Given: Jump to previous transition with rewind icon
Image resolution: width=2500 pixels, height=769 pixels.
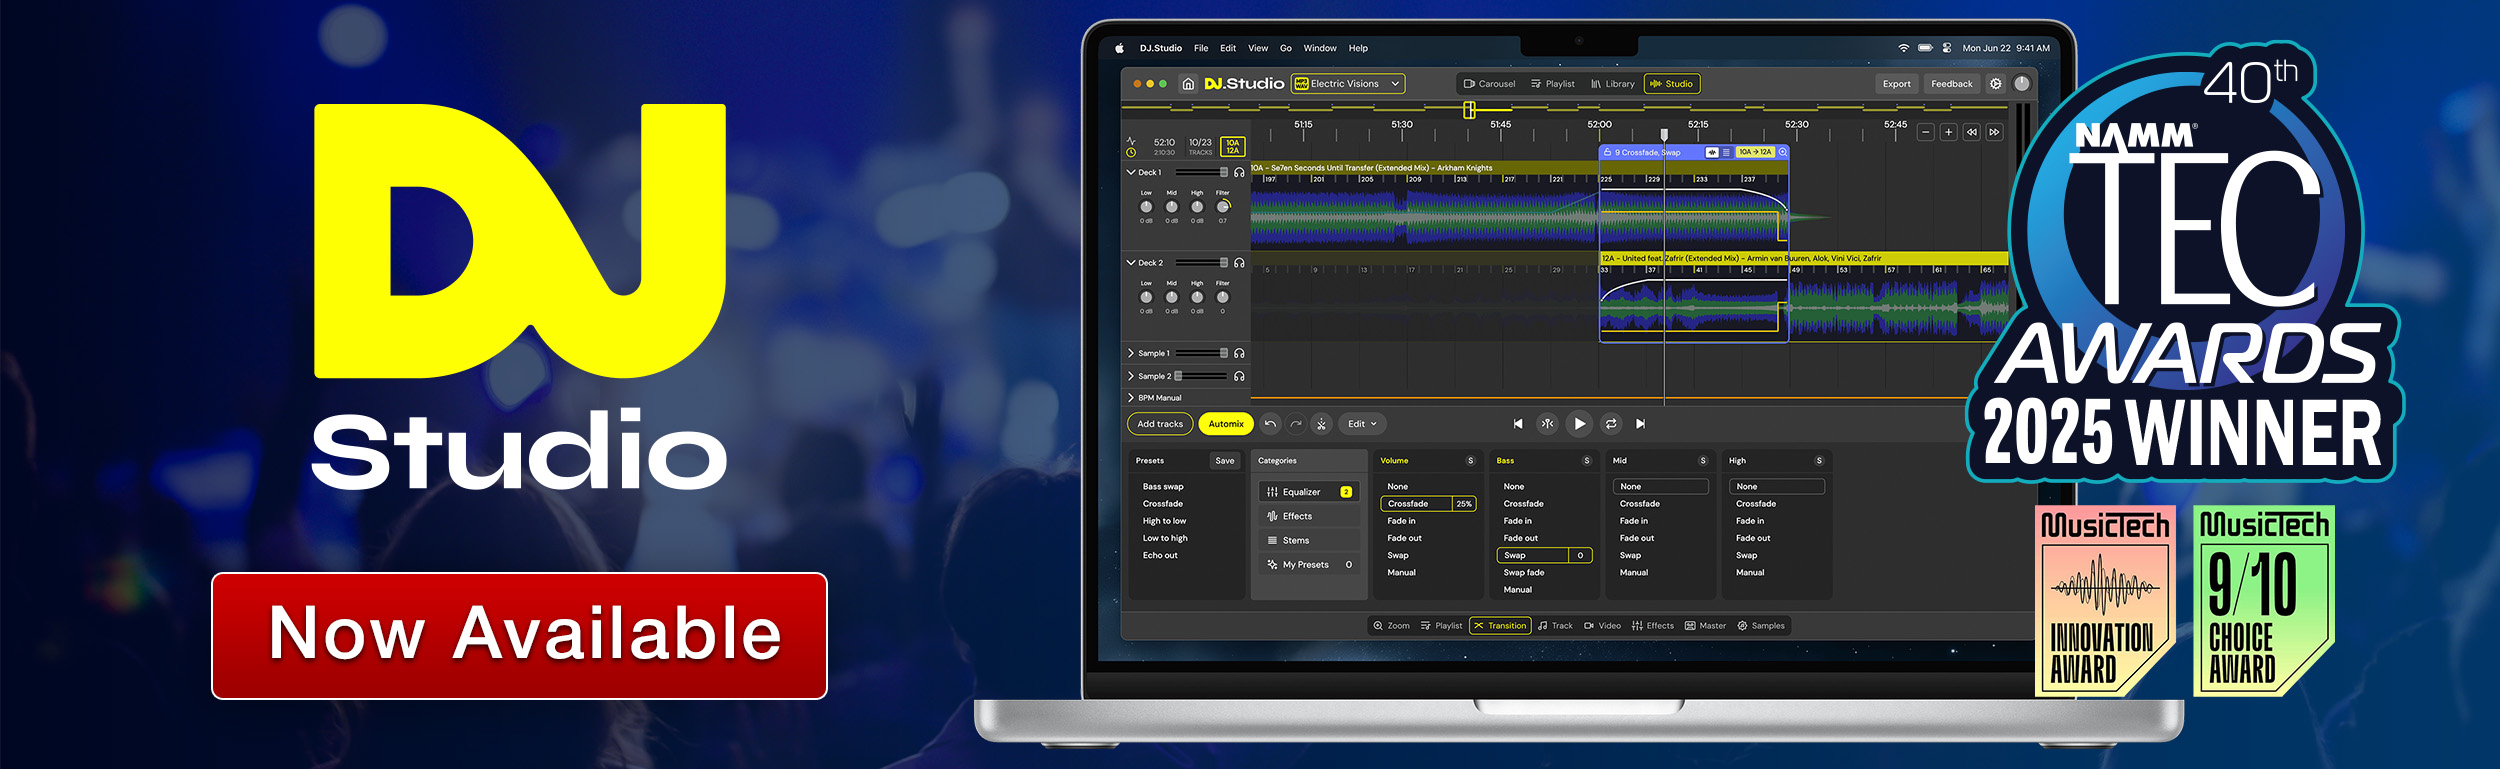Looking at the screenshot, I should point(1971,132).
